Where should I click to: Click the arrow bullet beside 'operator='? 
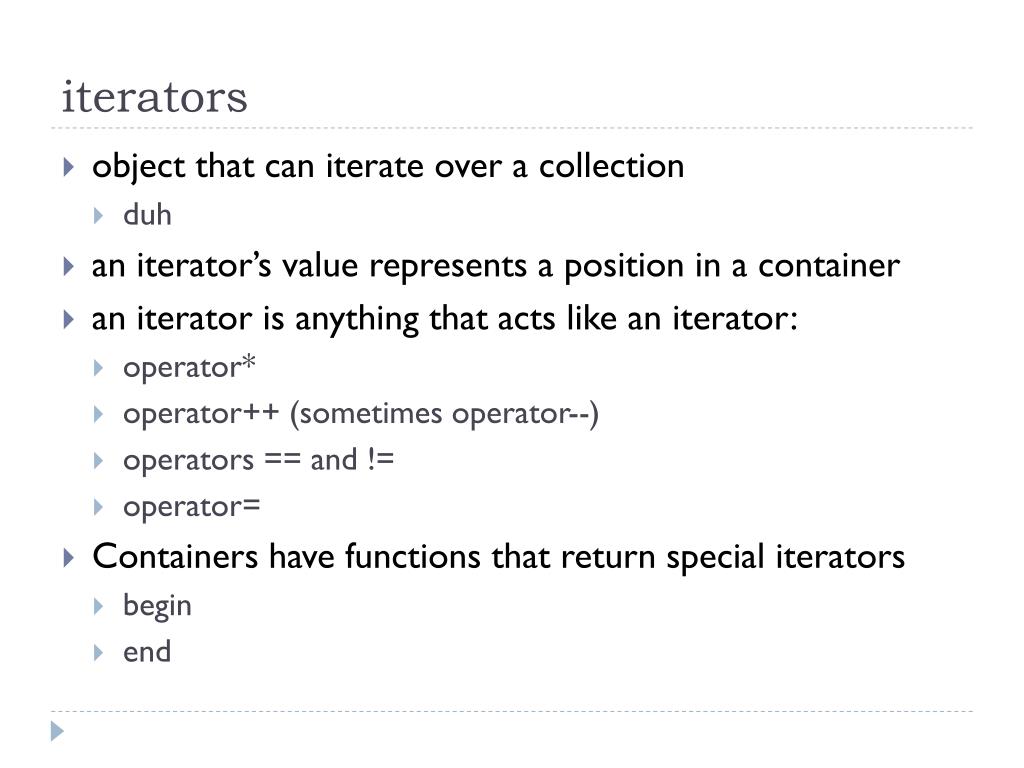(99, 507)
